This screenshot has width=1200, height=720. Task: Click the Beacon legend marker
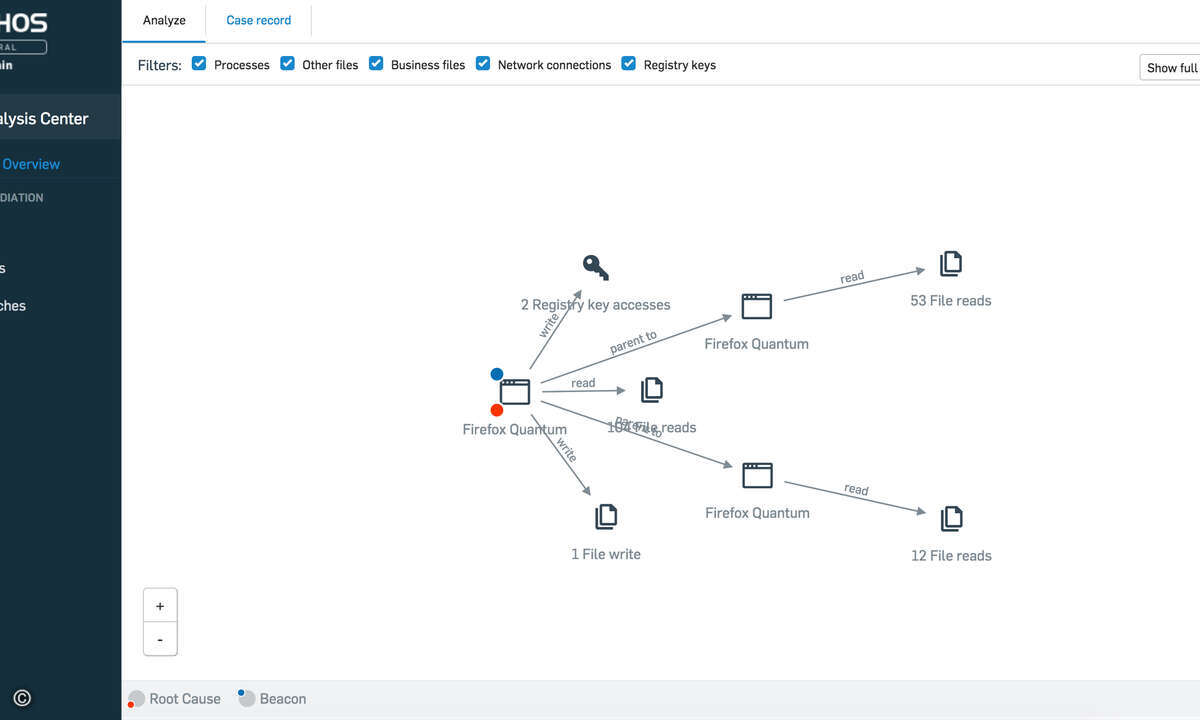(x=246, y=698)
